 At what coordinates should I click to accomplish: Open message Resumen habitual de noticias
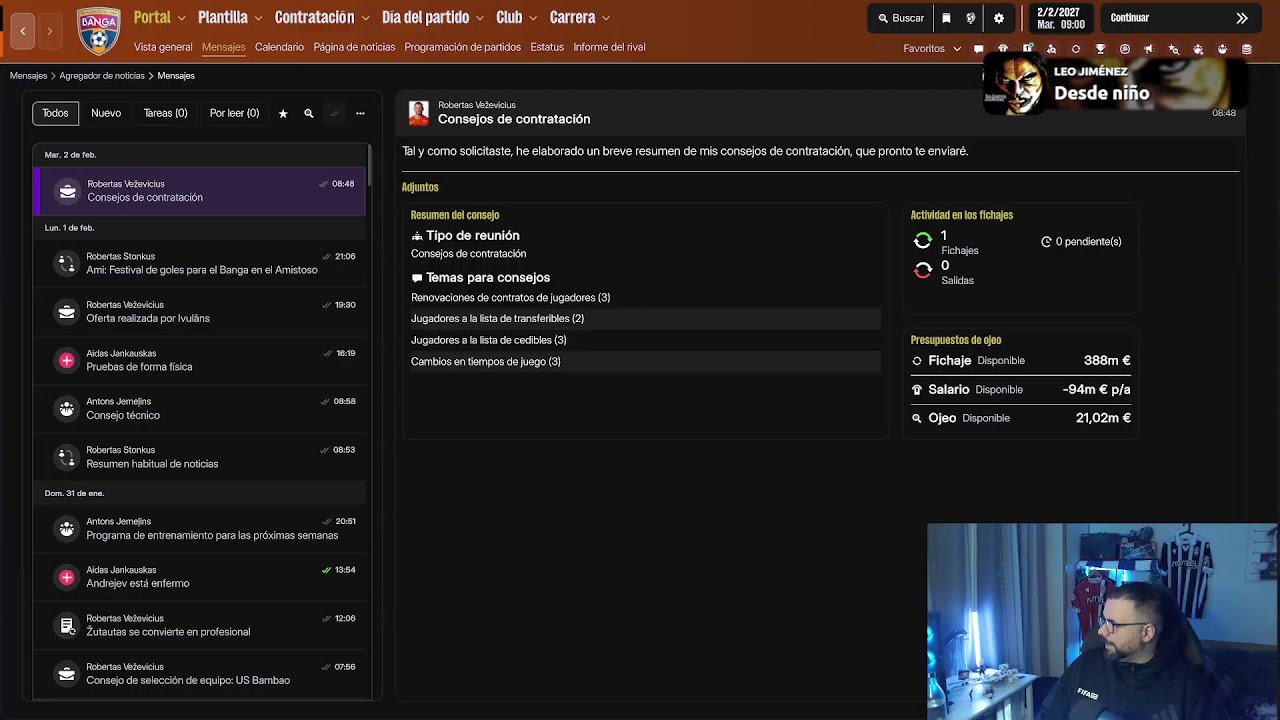200,457
